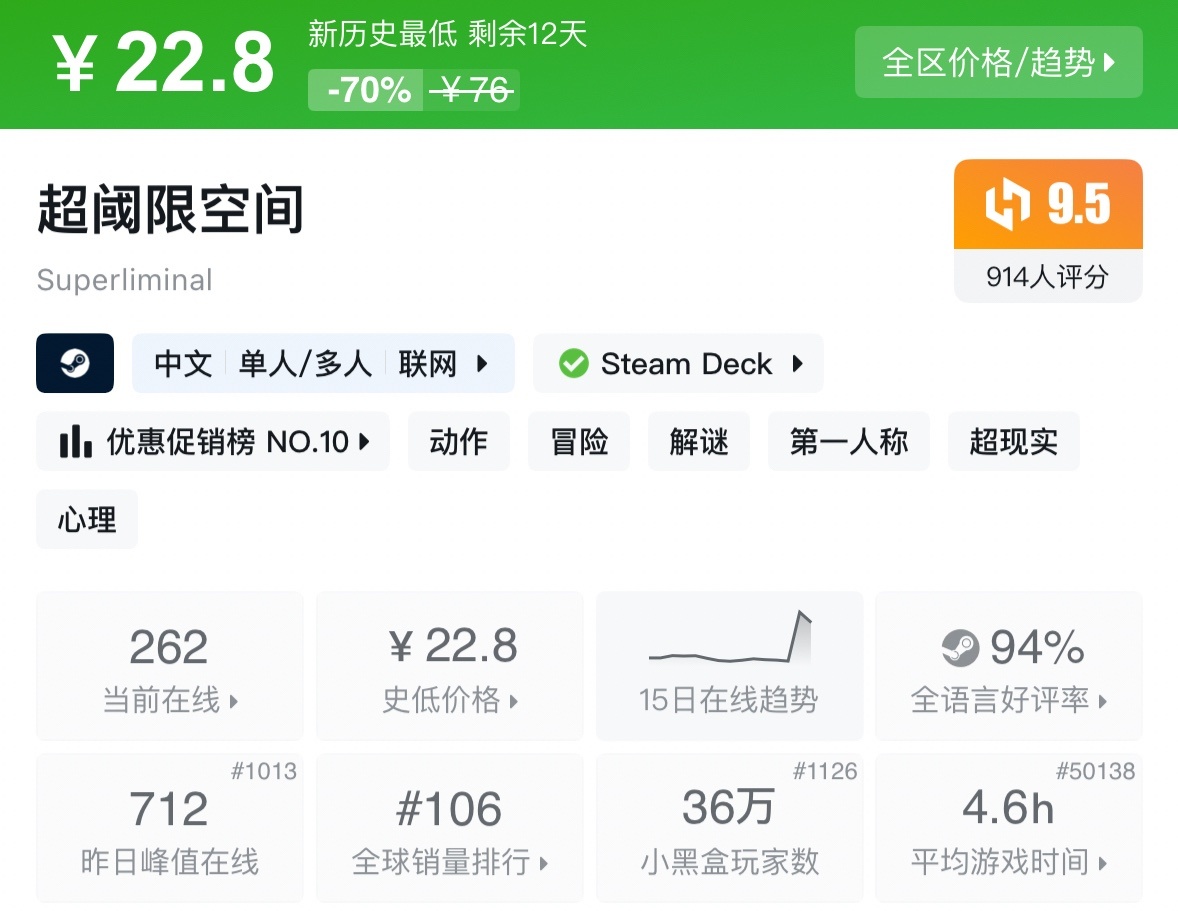1178x911 pixels.
Task: Expand the 中文 单人/多人 联网 details
Action: tap(323, 363)
